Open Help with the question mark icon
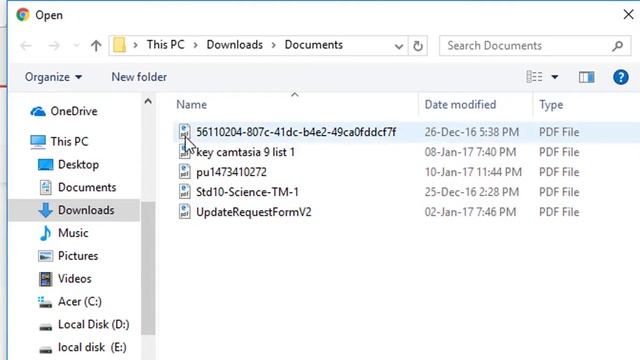The width and height of the screenshot is (640, 360). (x=620, y=77)
